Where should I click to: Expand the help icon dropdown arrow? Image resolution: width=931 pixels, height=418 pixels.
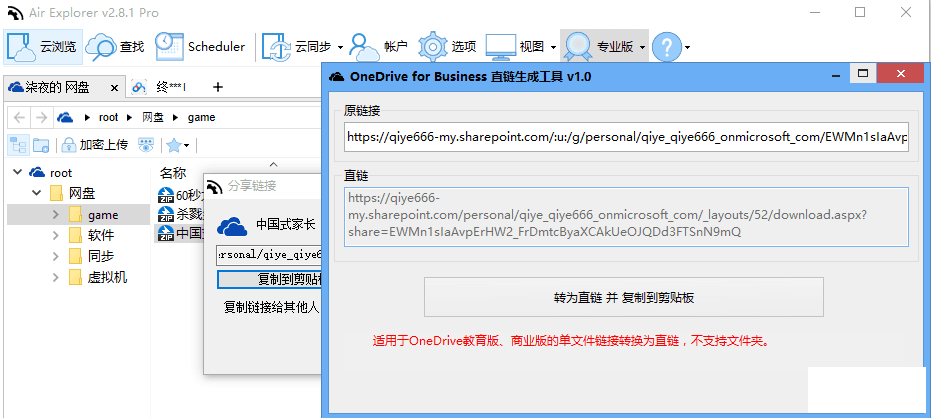(x=688, y=47)
